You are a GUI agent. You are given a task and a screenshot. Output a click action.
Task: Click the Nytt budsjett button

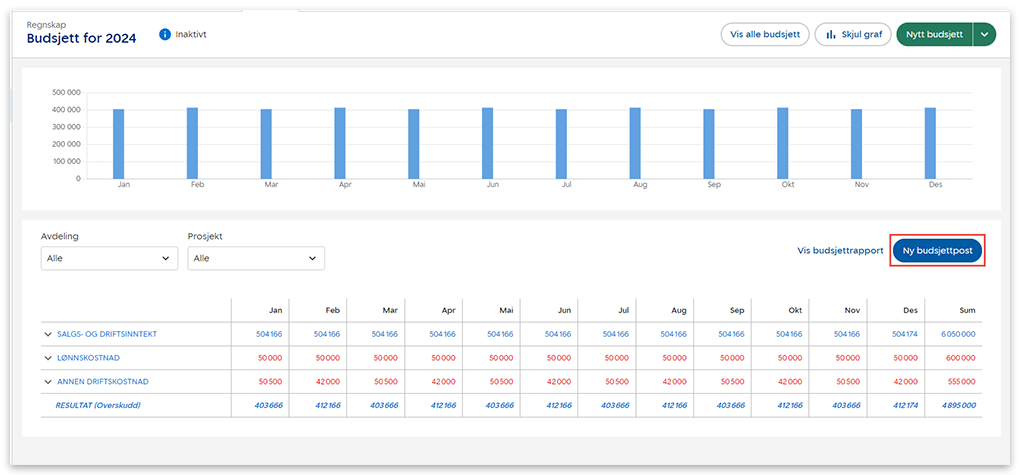934,35
